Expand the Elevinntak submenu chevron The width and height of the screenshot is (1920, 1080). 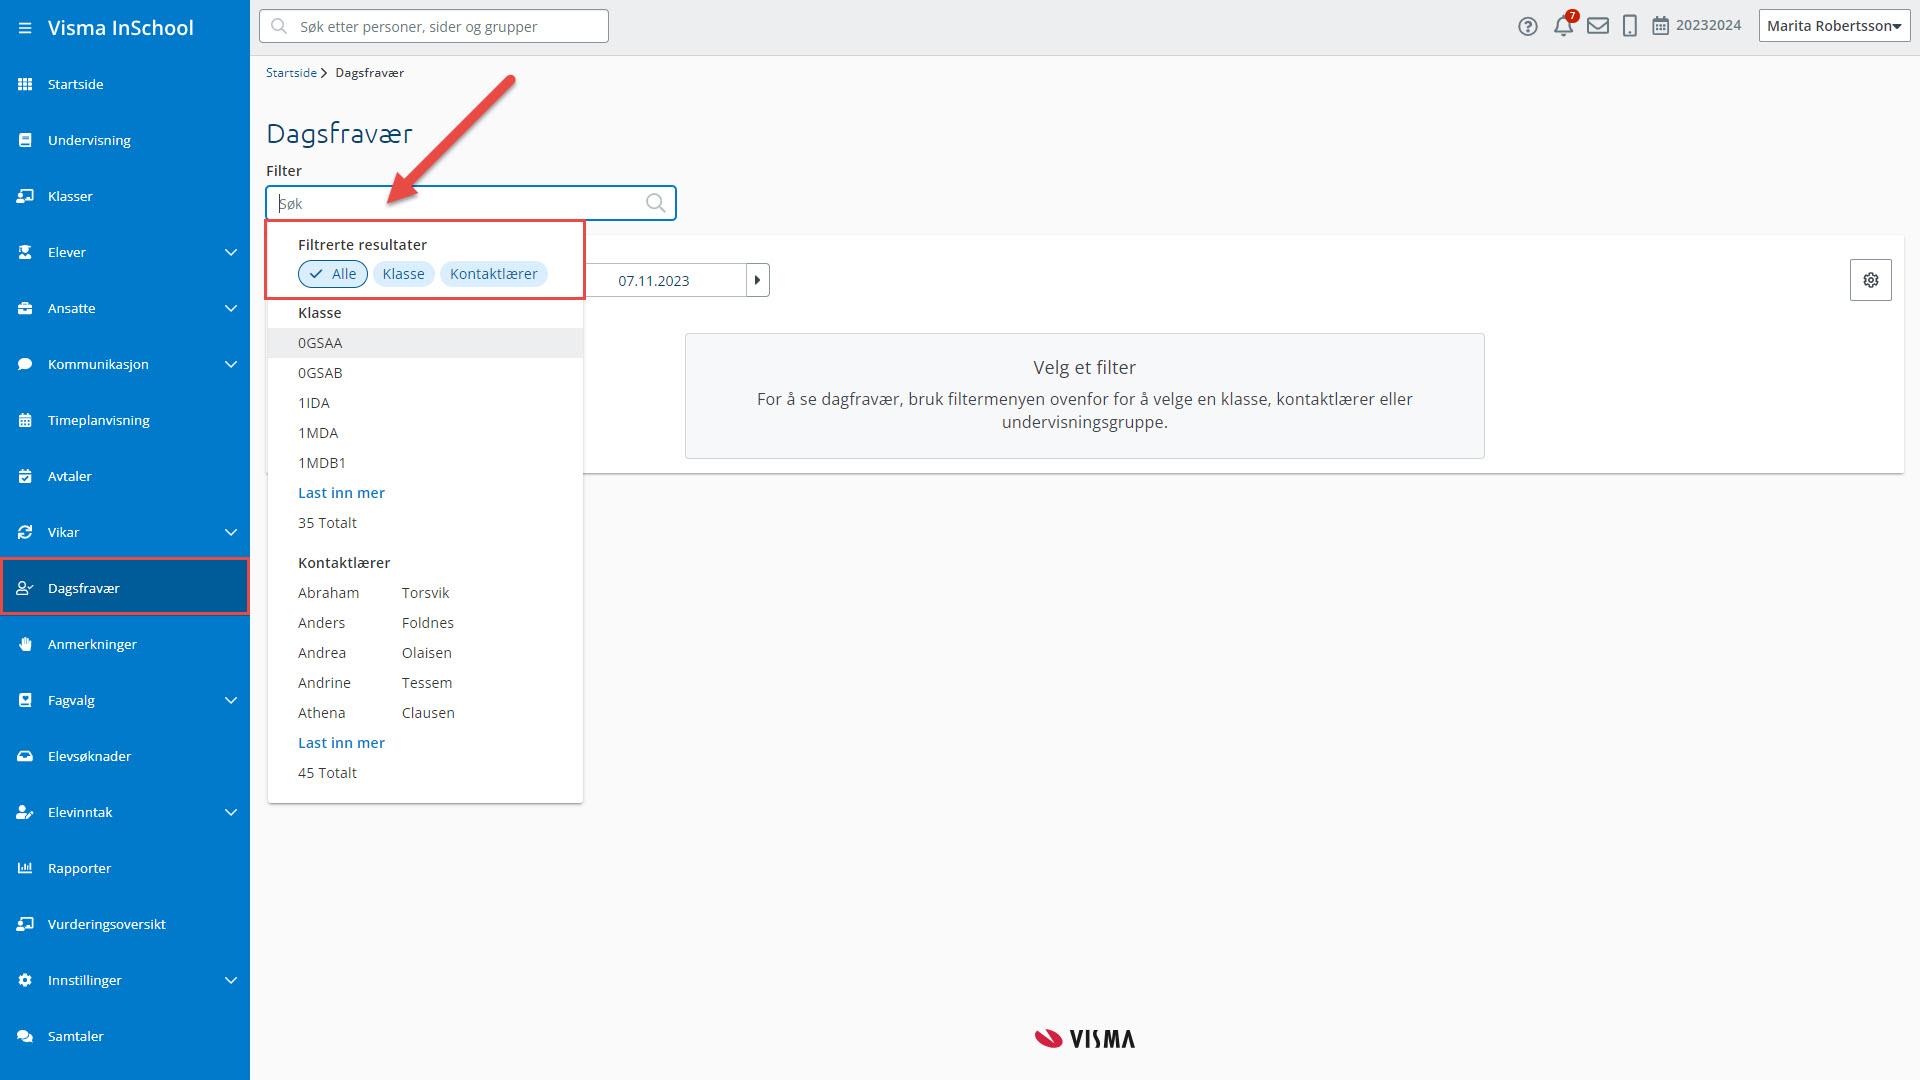pyautogui.click(x=231, y=812)
